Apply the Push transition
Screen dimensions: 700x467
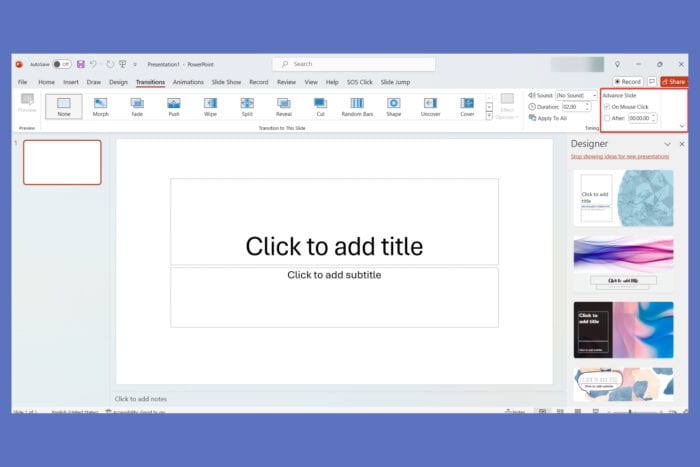tap(174, 106)
